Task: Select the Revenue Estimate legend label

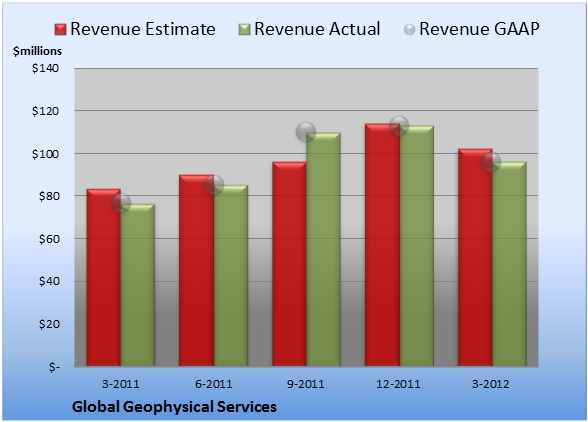Action: coord(143,29)
